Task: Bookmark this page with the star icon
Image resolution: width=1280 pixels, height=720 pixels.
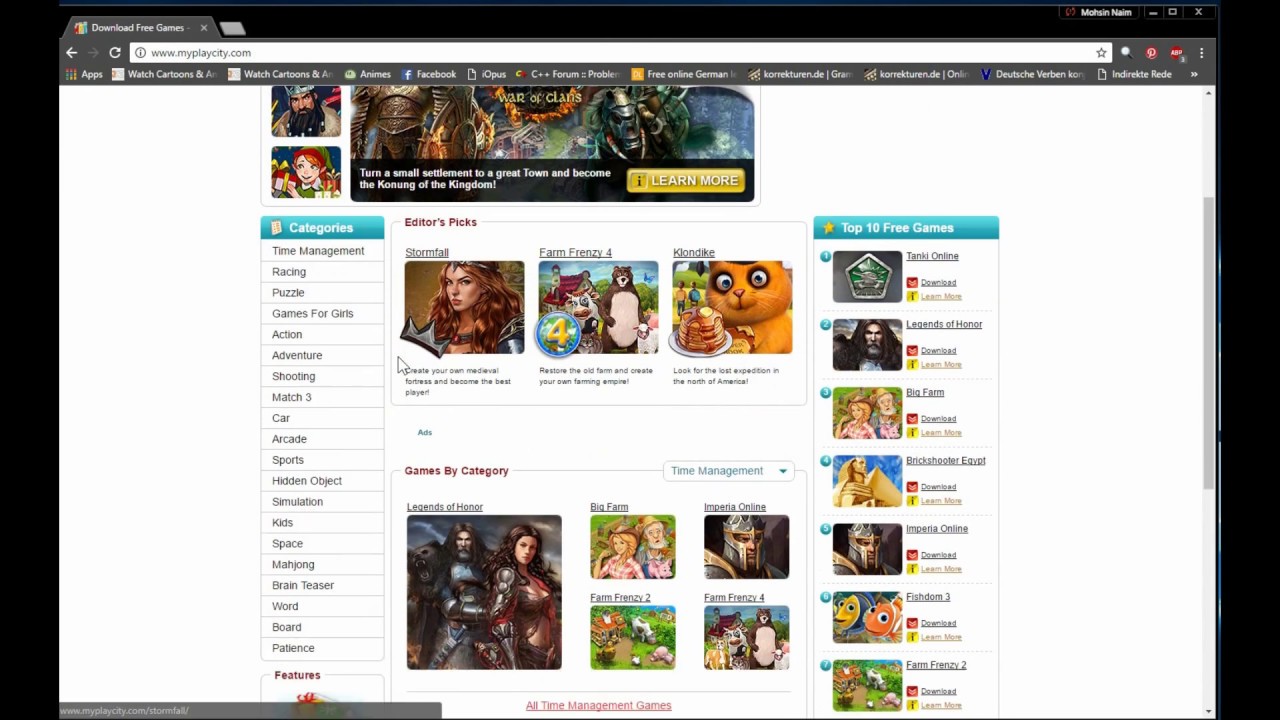Action: [1101, 53]
